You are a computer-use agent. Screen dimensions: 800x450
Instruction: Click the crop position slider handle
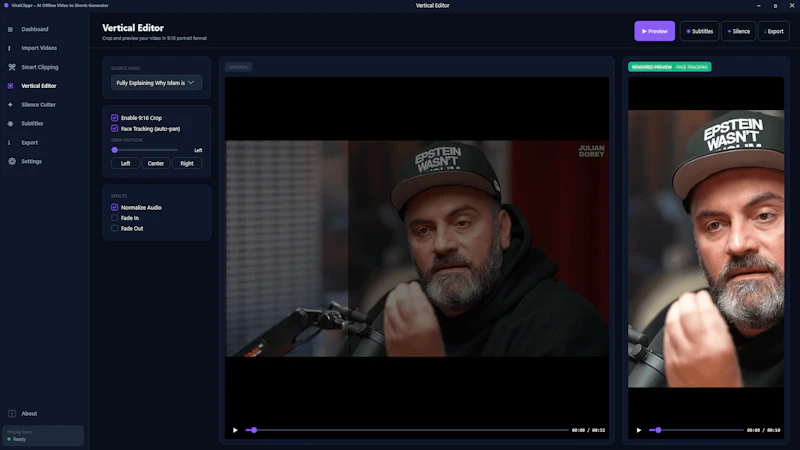pyautogui.click(x=115, y=150)
